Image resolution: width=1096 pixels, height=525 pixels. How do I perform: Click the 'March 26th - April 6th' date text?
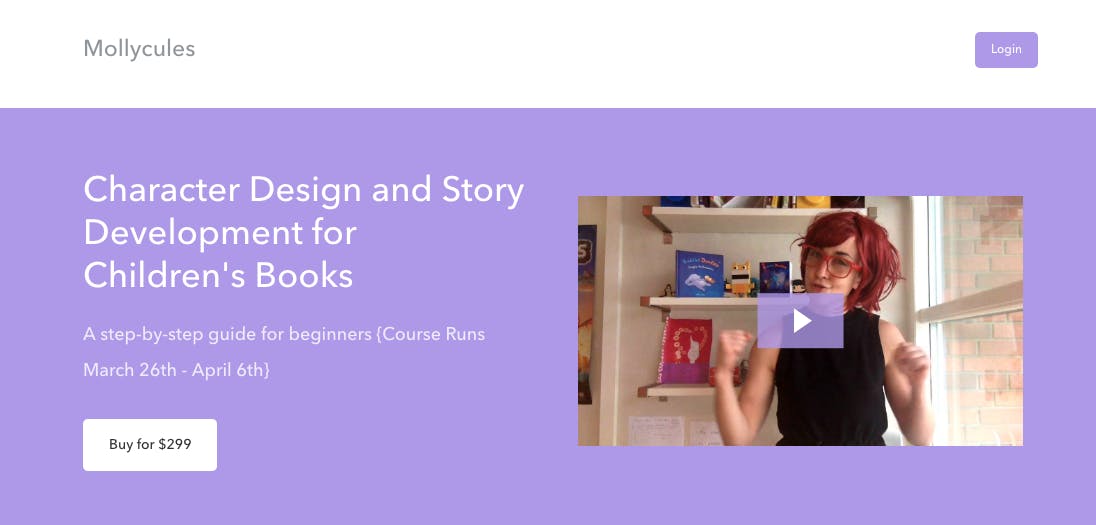(x=176, y=370)
